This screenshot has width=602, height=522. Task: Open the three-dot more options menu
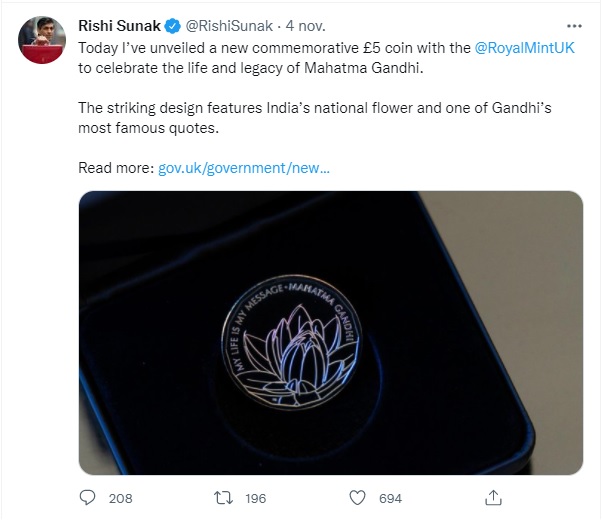click(x=573, y=24)
